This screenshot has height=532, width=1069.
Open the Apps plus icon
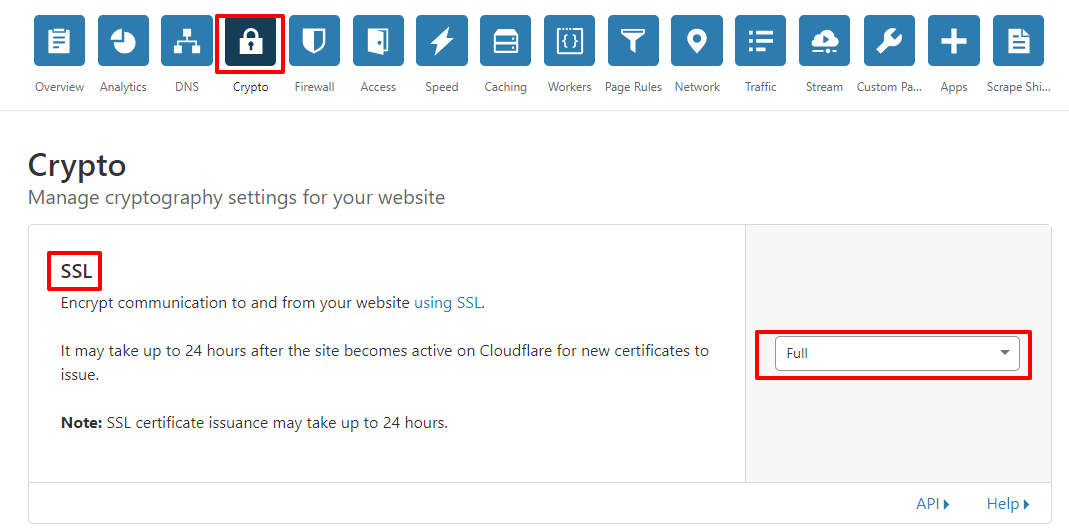point(954,40)
